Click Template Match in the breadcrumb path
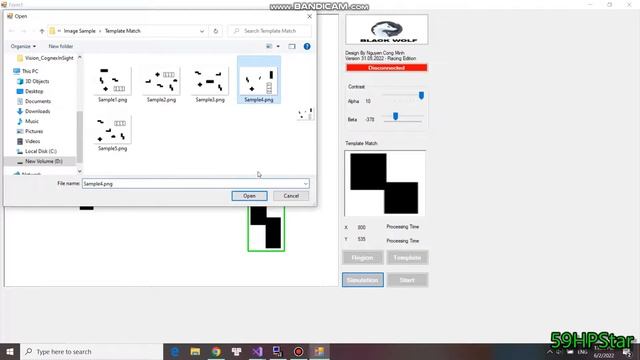Viewport: 640px width, 360px height. point(122,31)
